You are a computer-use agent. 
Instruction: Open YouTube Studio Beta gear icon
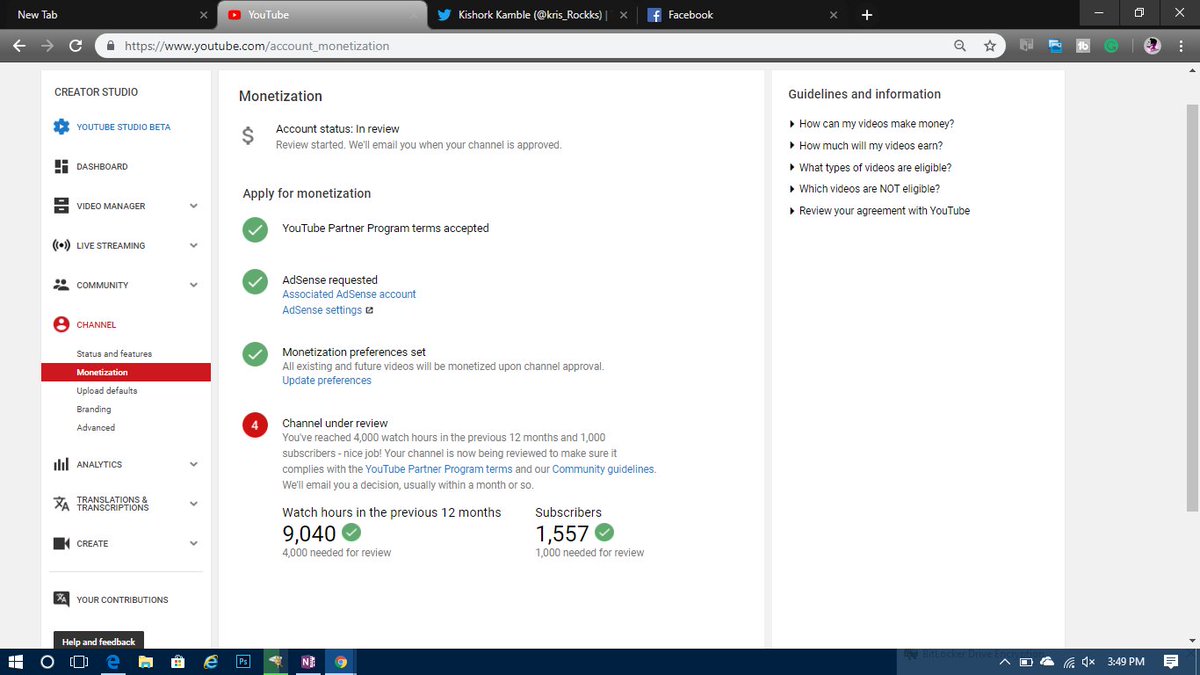pyautogui.click(x=61, y=127)
